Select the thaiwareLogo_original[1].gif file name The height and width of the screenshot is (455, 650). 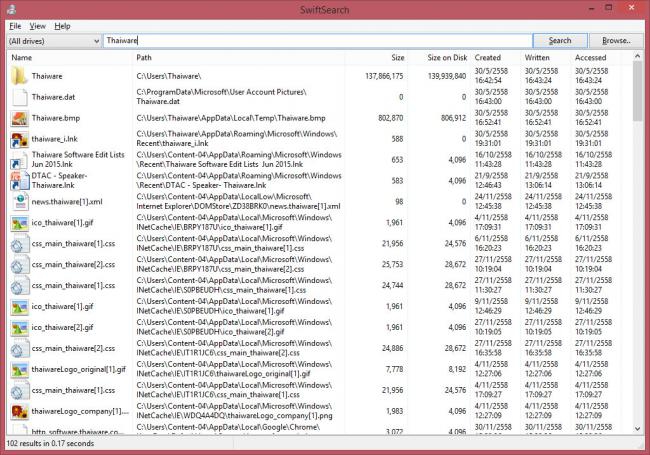pos(78,369)
